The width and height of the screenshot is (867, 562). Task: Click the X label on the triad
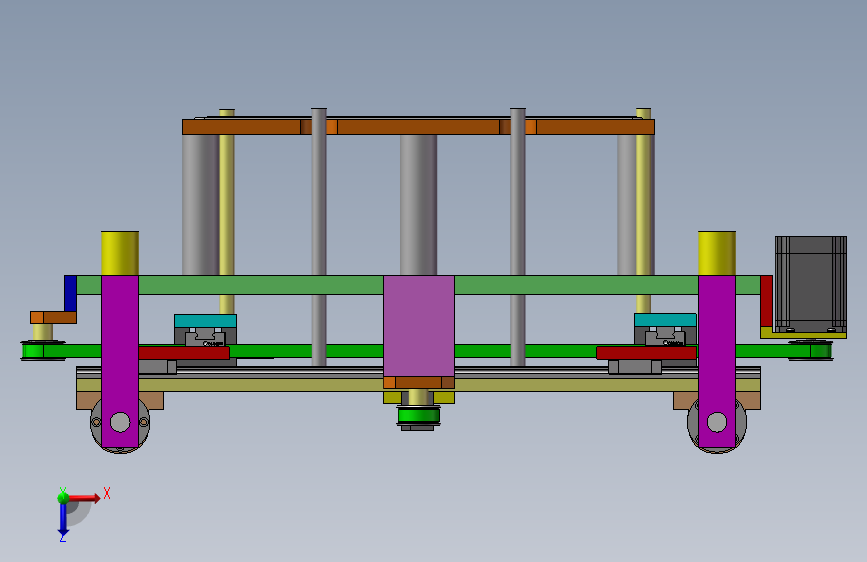(x=107, y=493)
